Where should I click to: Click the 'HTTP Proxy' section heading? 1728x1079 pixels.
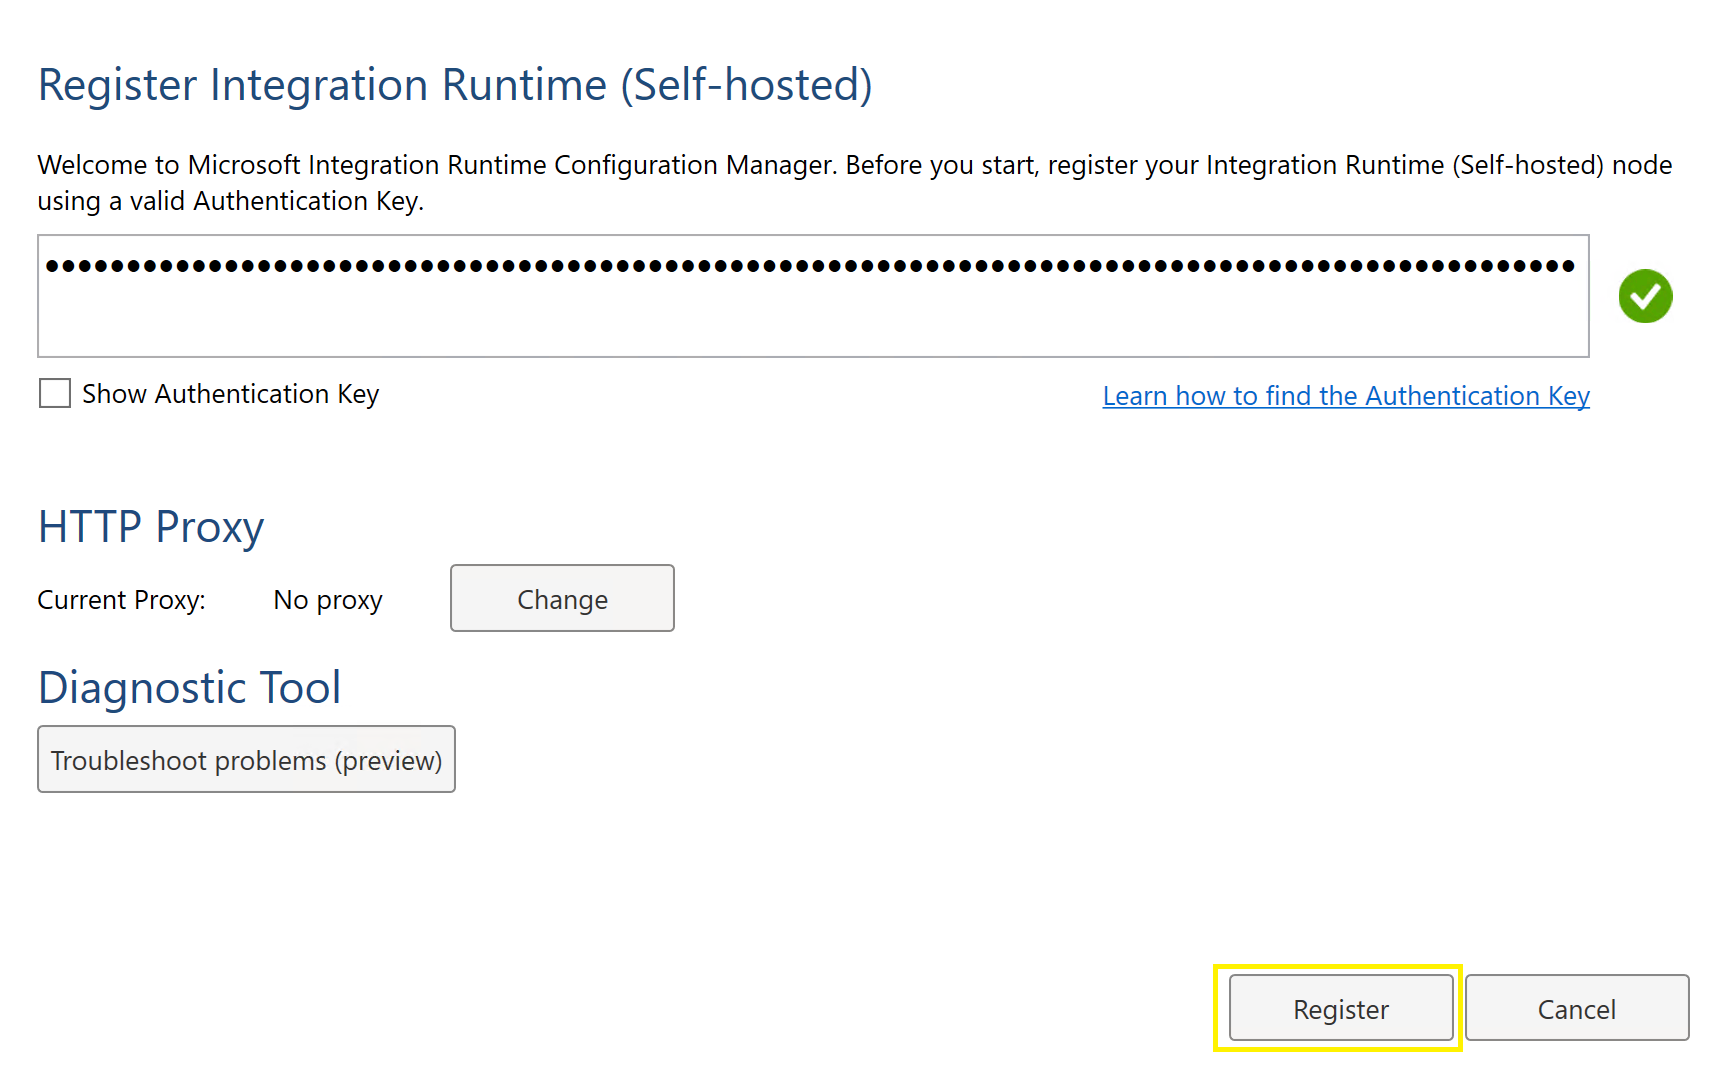pos(151,527)
